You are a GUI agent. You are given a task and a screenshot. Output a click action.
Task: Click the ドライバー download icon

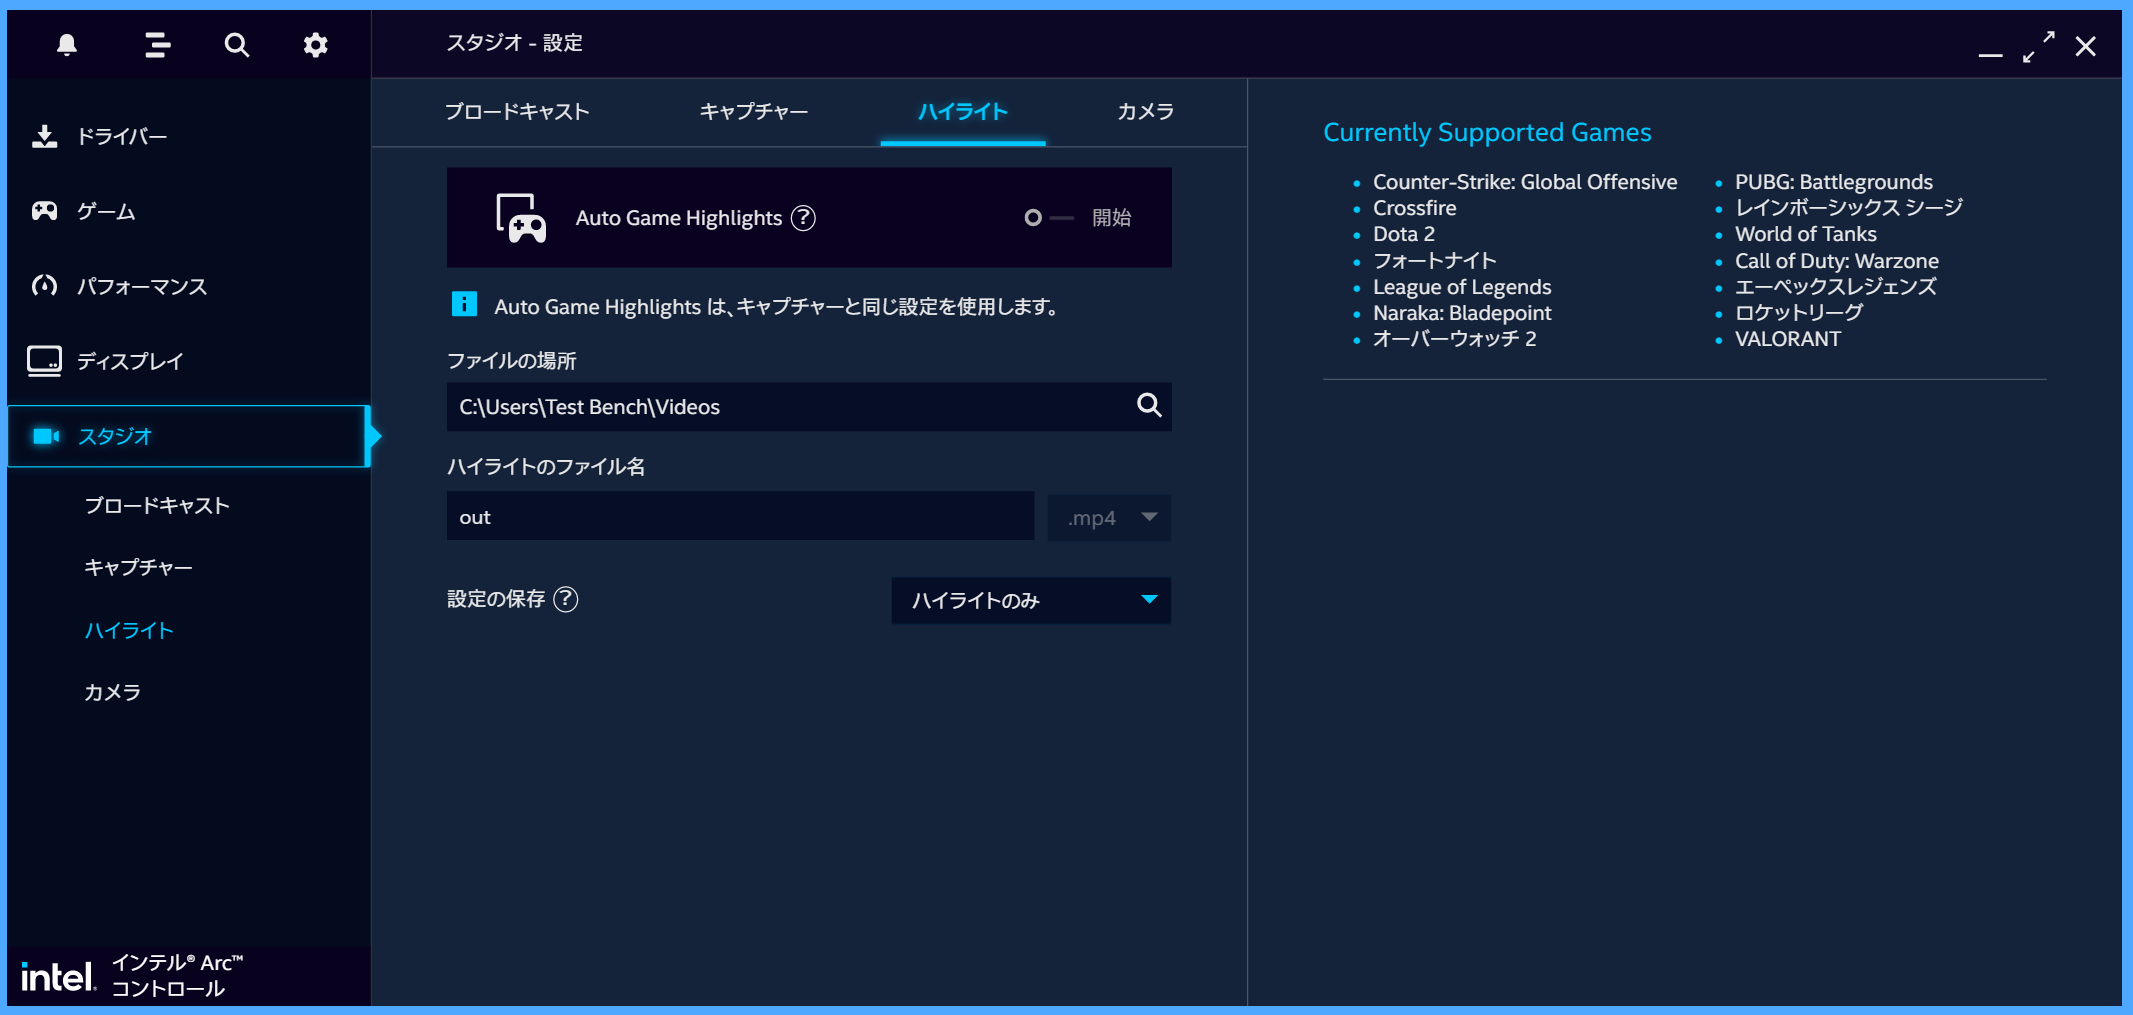point(44,136)
